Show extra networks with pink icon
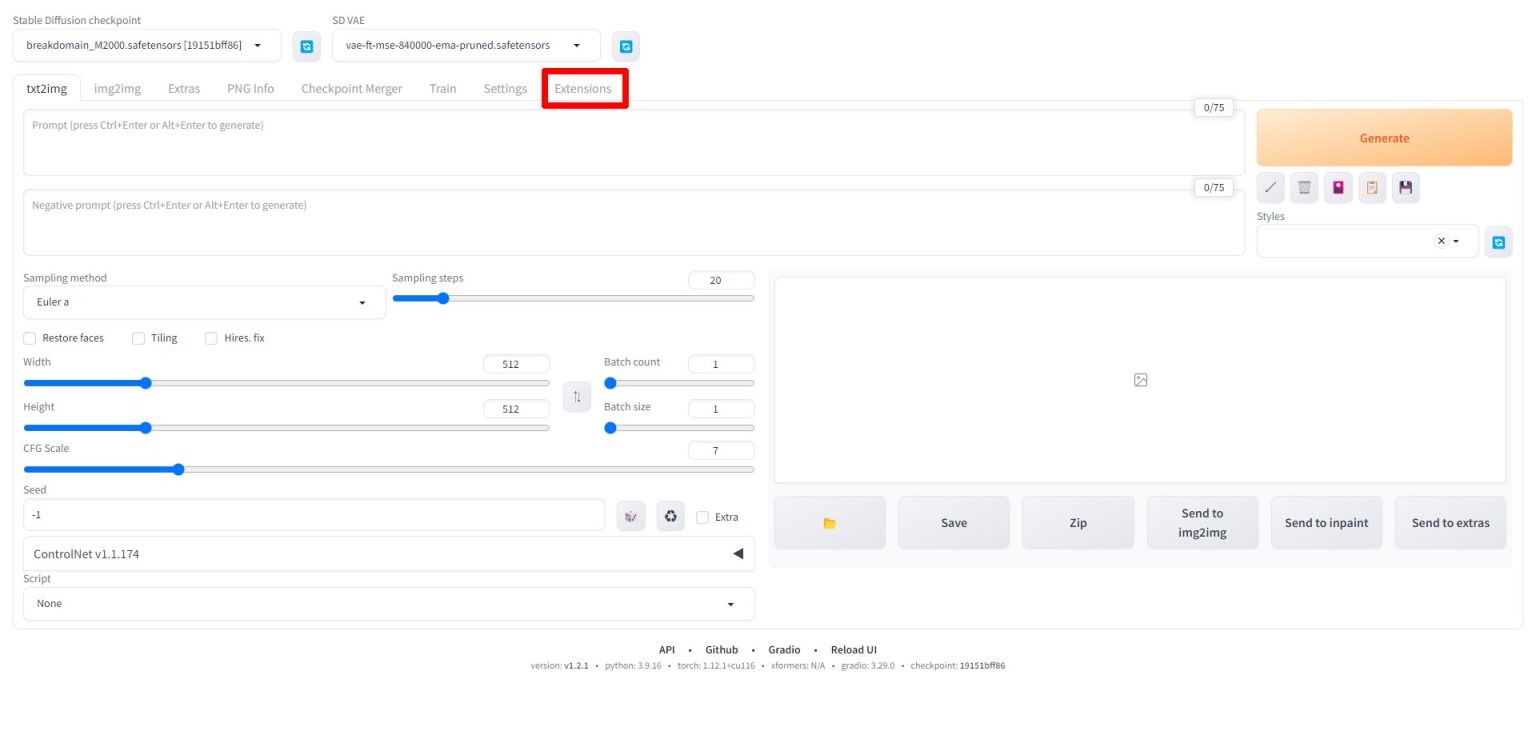 click(x=1338, y=187)
